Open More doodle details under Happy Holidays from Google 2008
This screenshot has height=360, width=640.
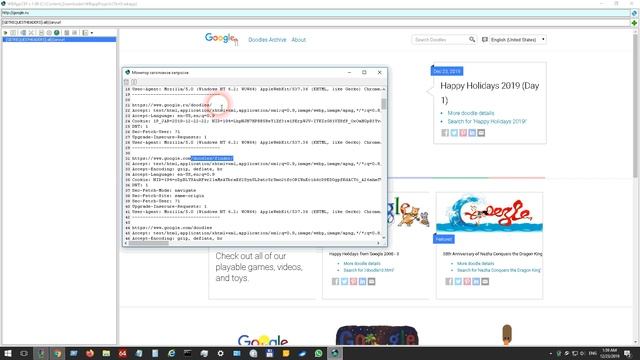click(x=362, y=264)
